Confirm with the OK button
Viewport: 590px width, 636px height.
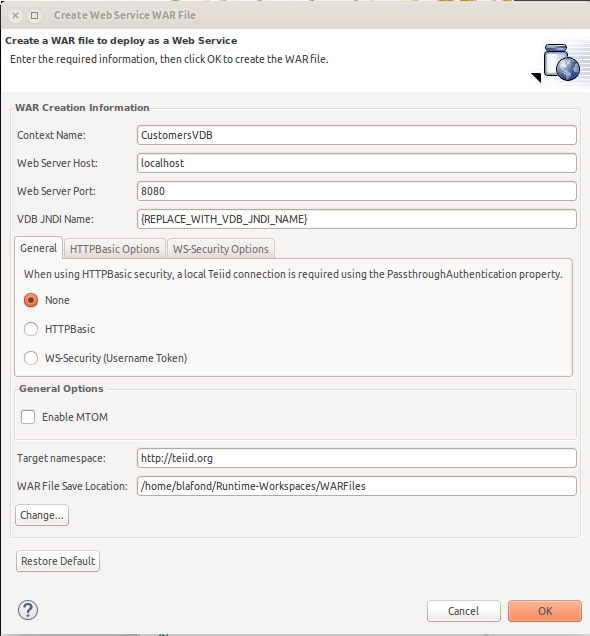coord(545,611)
